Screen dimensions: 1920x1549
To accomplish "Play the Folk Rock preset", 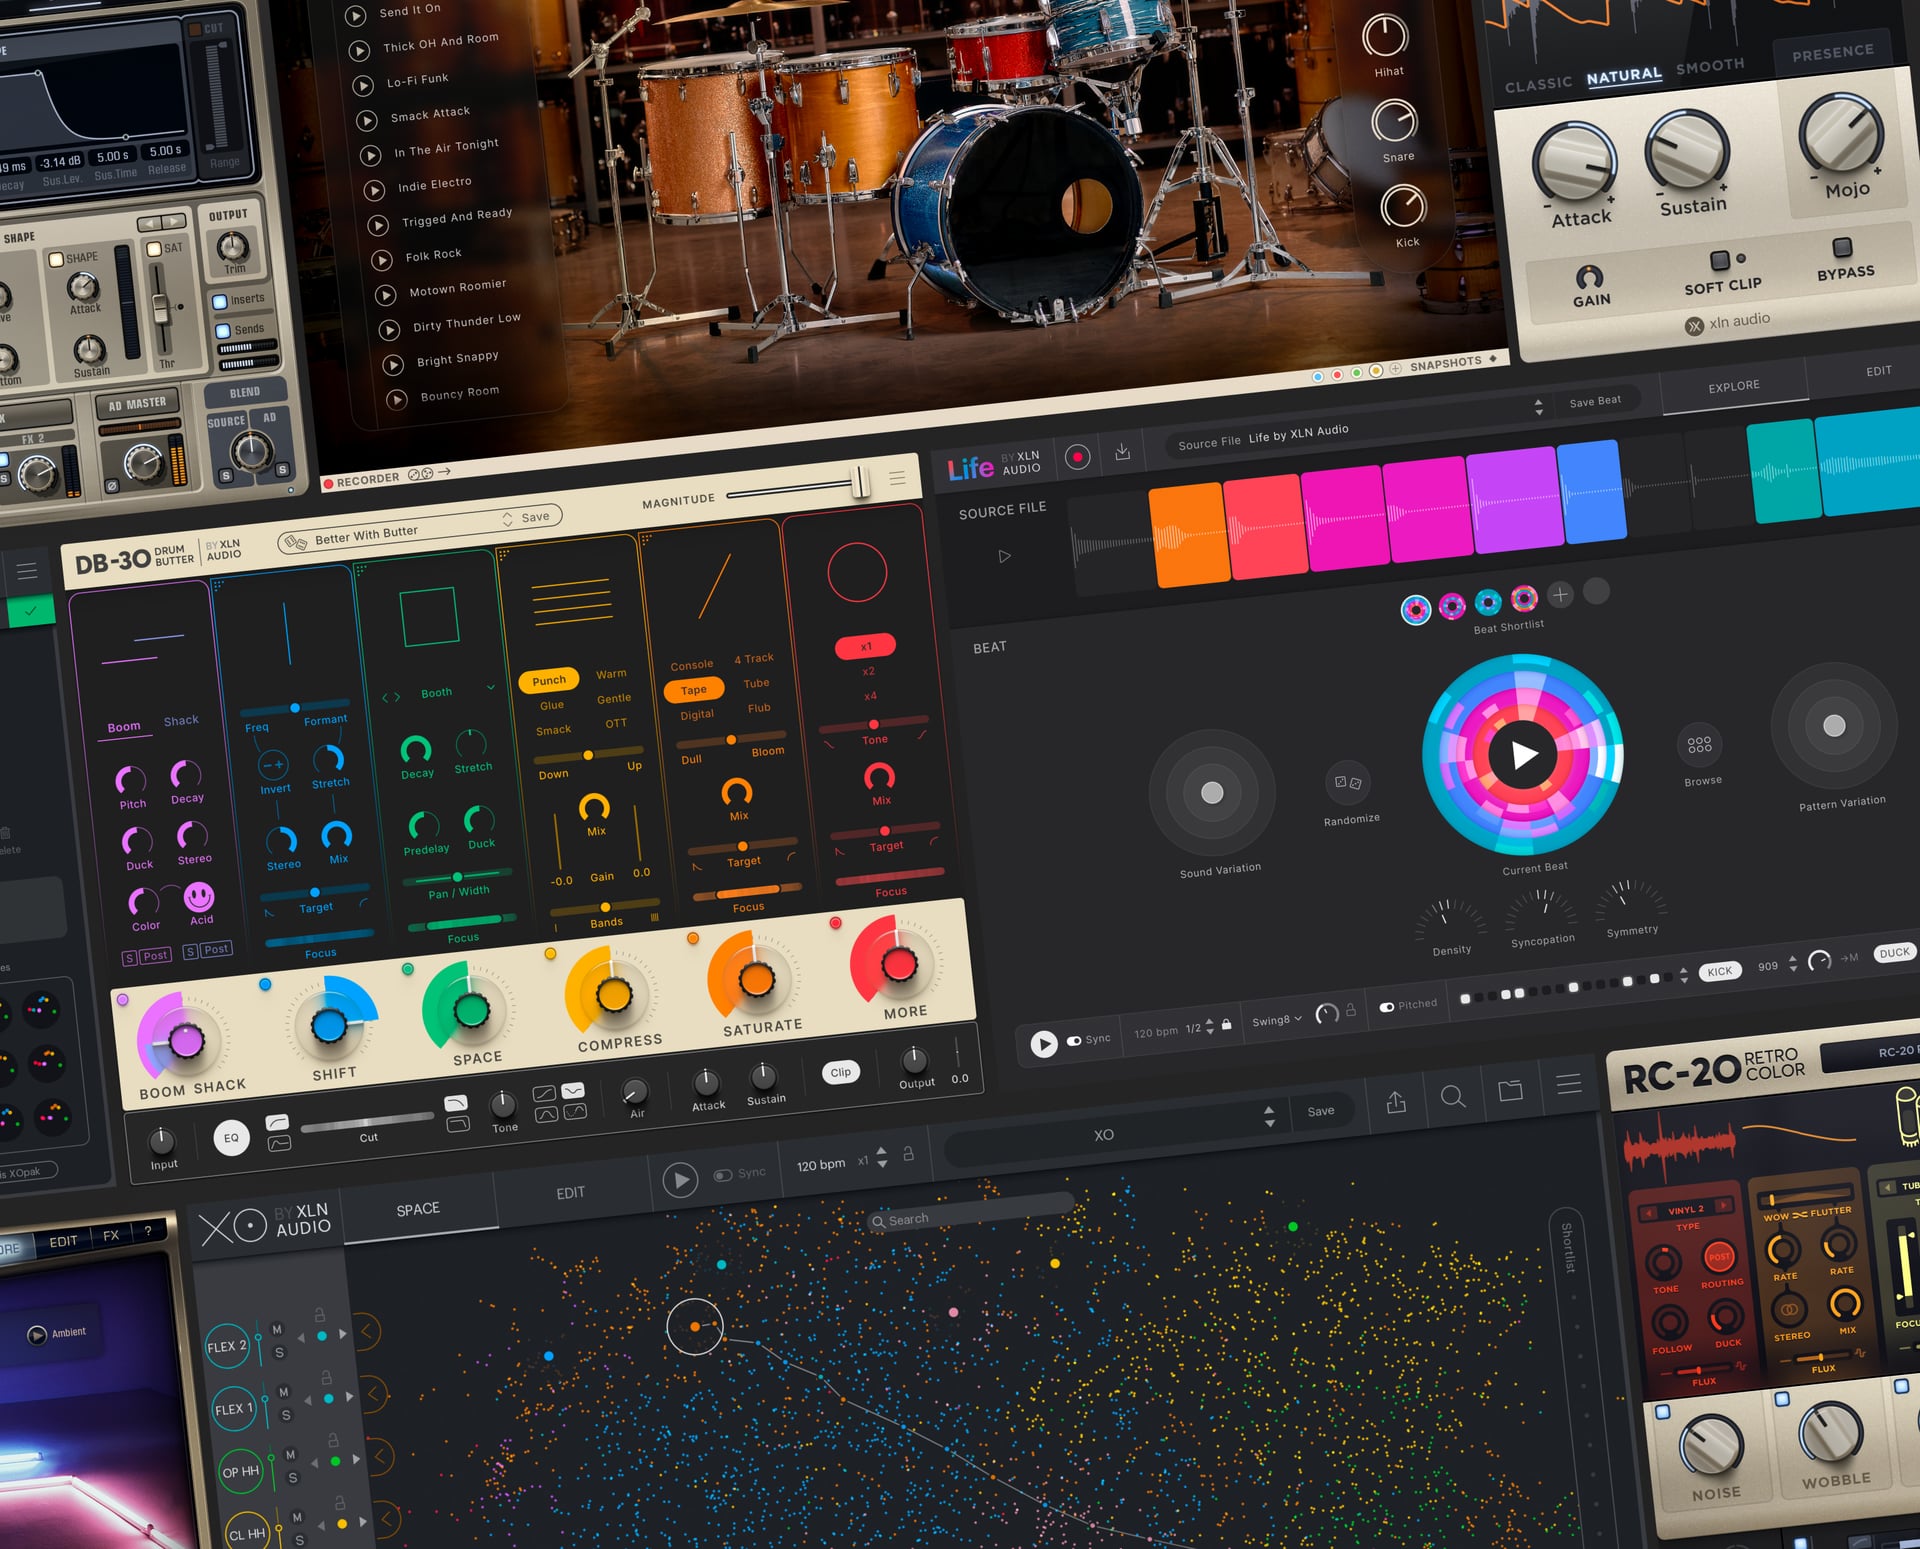I will pos(382,261).
